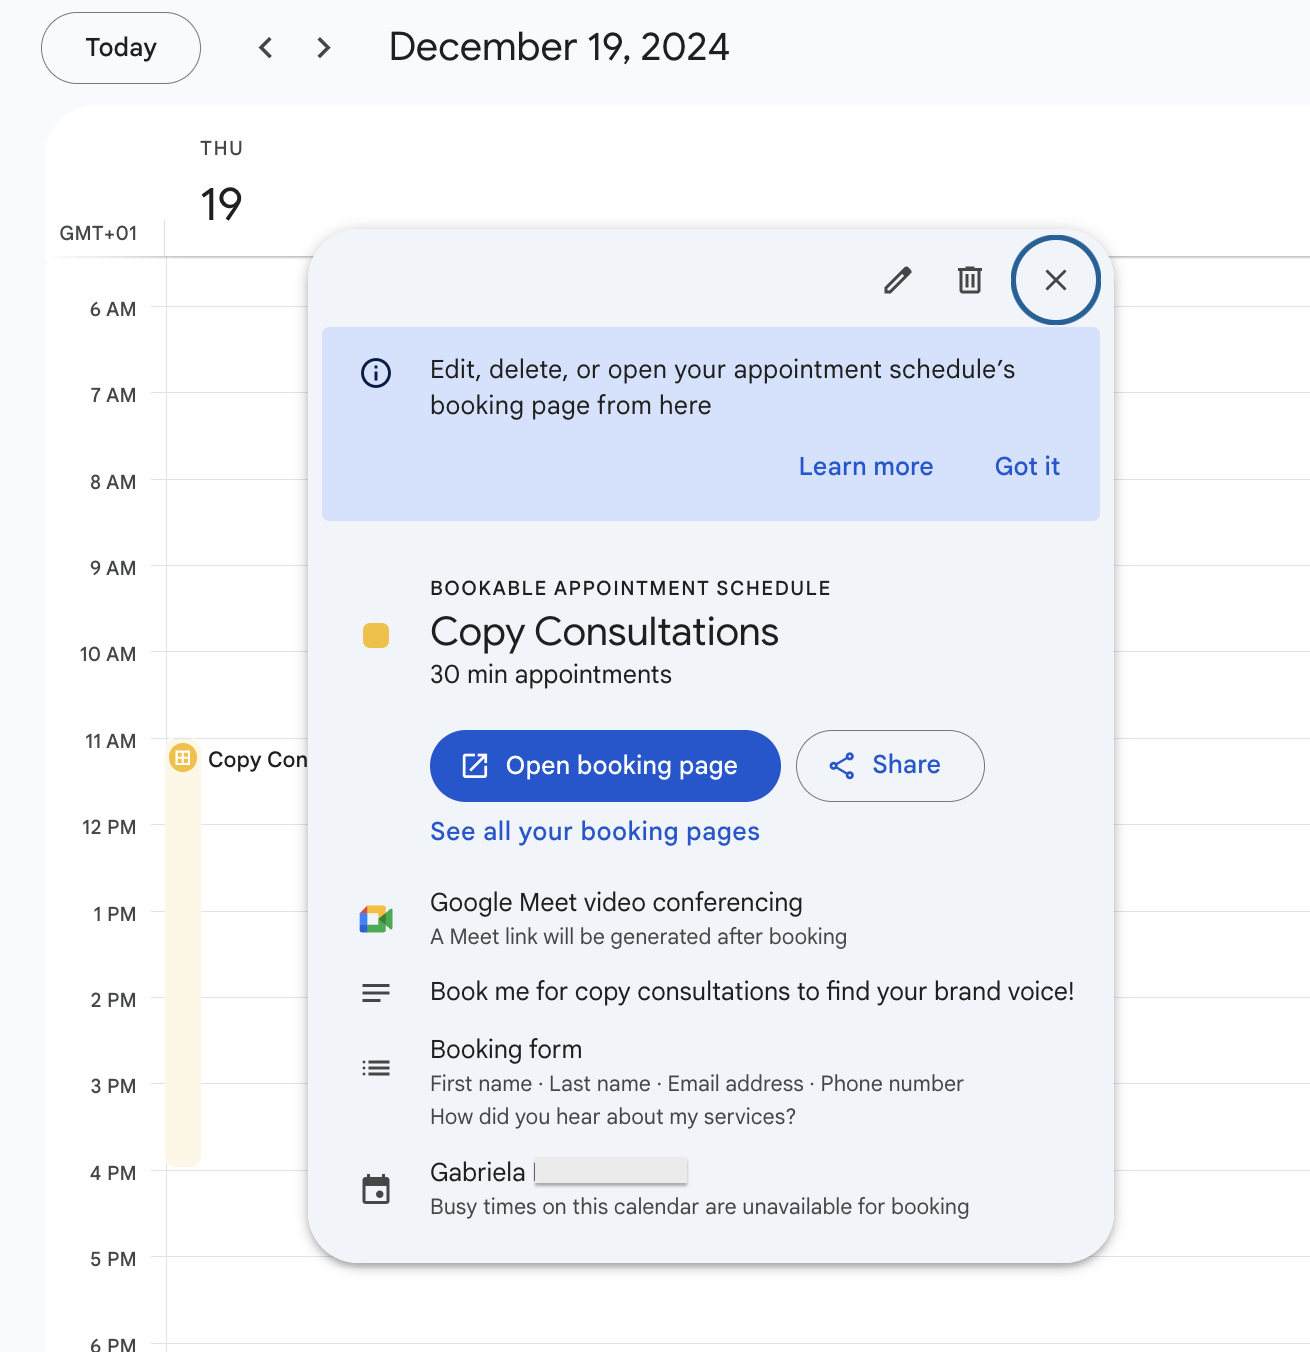Open the Copy Consultations booking page
Viewport: 1310px width, 1352px height.
(x=604, y=765)
